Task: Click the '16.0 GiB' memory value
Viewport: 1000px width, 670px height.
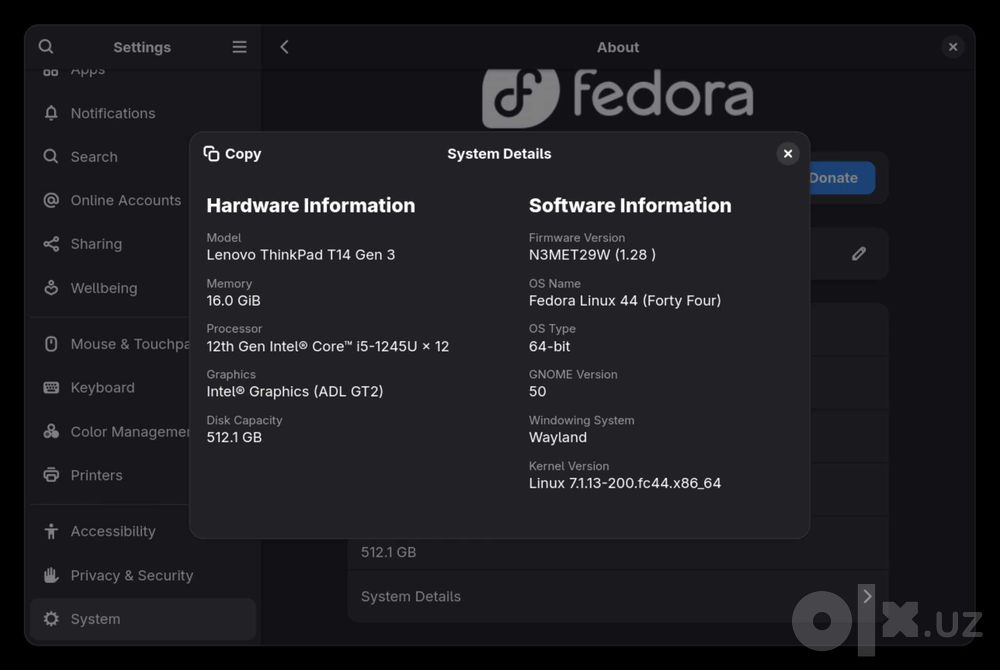Action: (233, 300)
